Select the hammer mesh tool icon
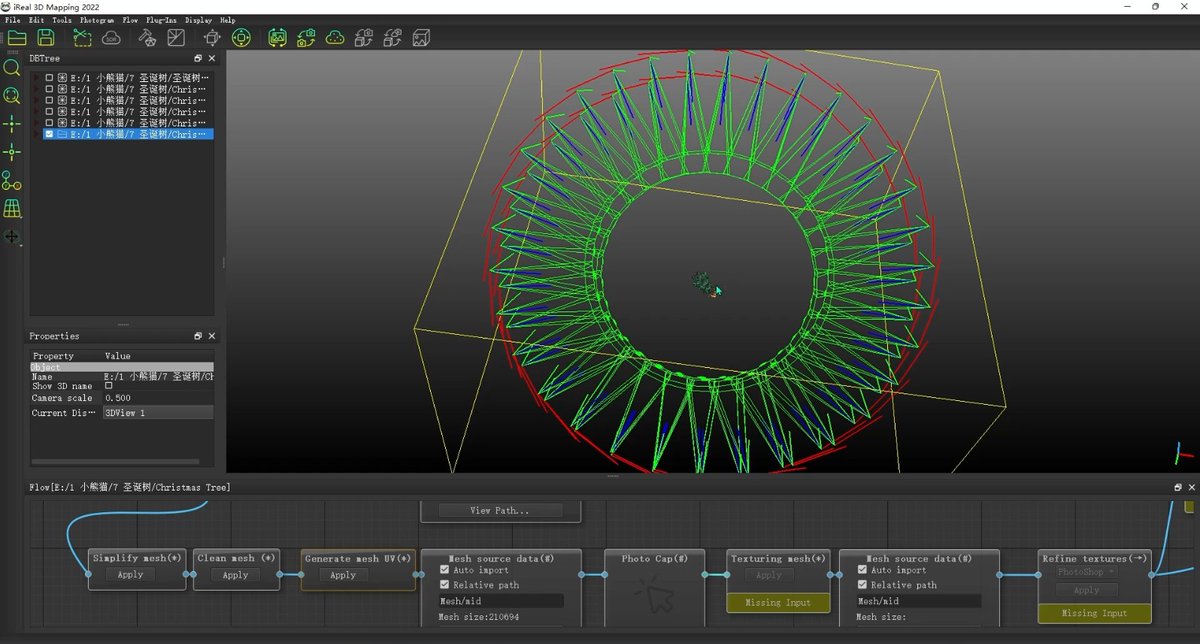The image size is (1200, 644). [x=147, y=38]
